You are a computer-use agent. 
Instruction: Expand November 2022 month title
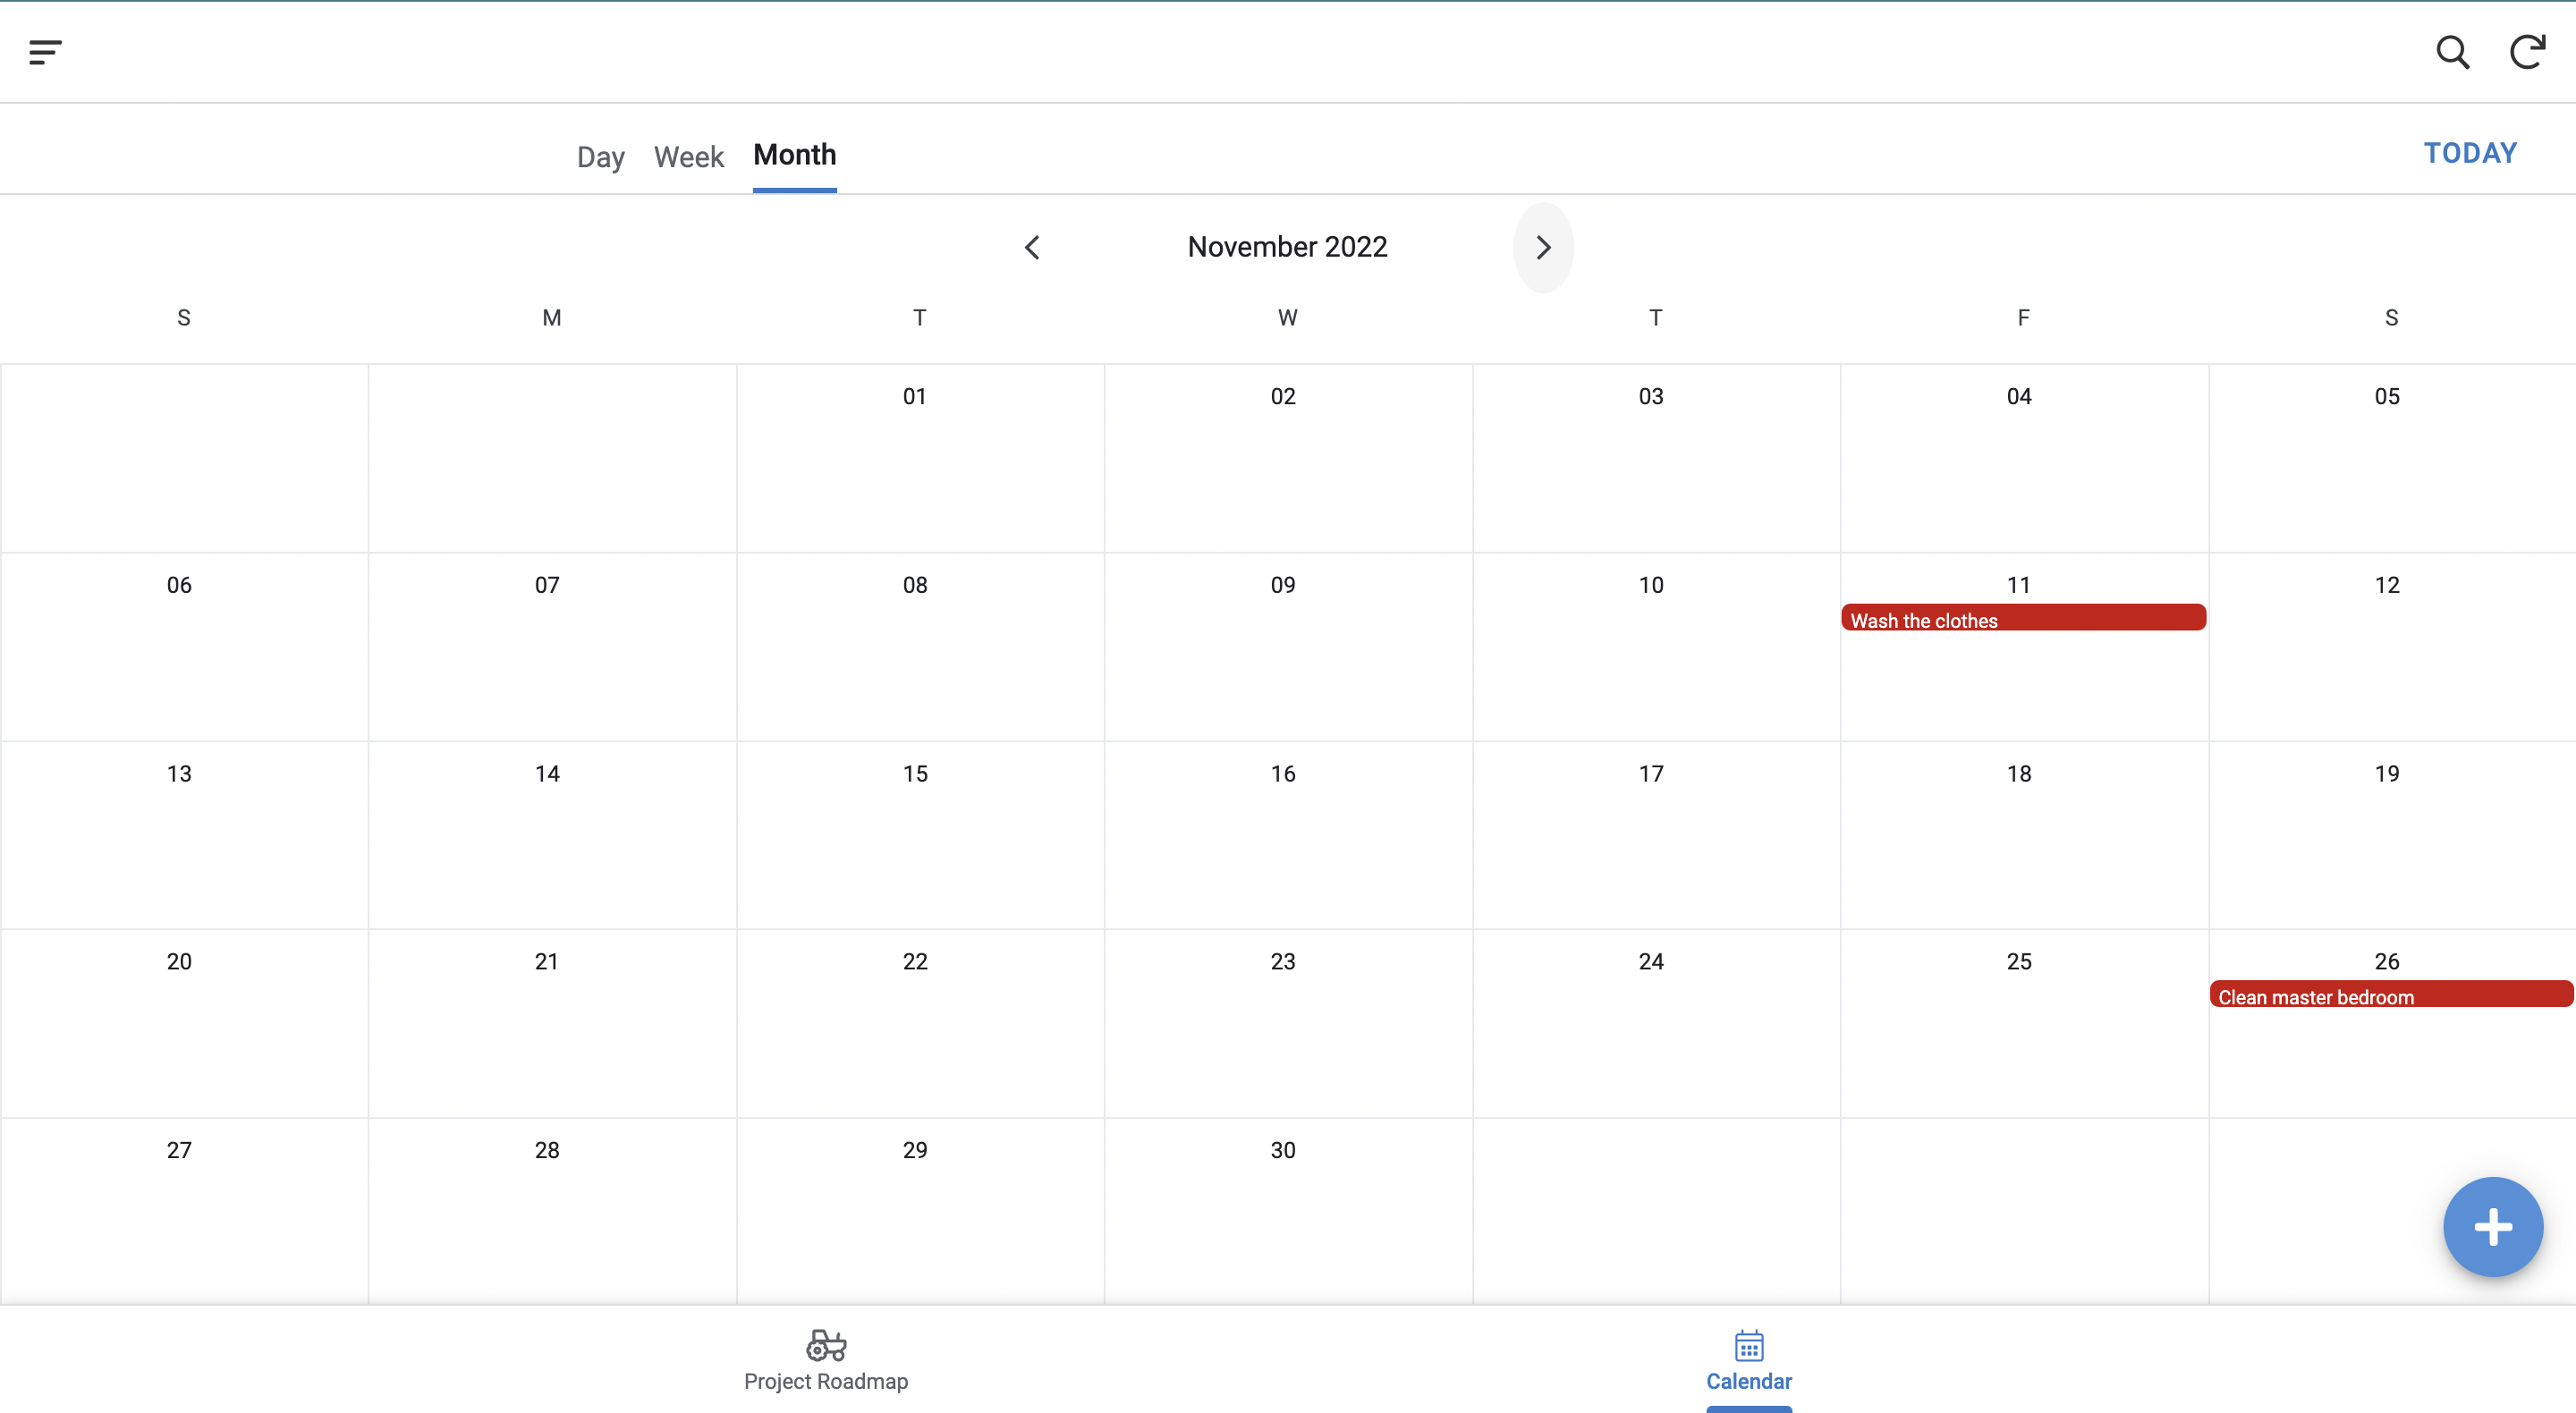[x=1287, y=246]
